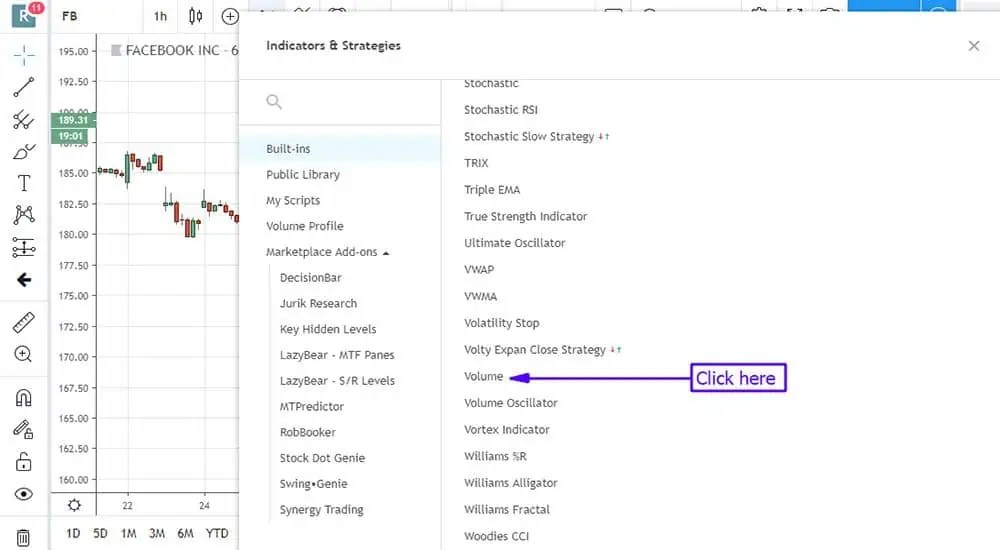Add the True Strength Indicator
This screenshot has width=1000, height=550.
point(526,216)
